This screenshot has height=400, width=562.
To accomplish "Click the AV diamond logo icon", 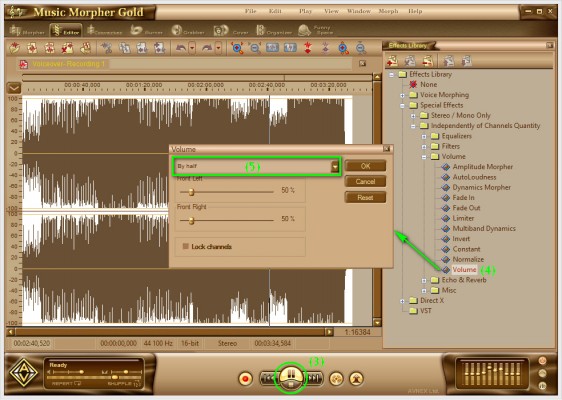I will [x=23, y=373].
